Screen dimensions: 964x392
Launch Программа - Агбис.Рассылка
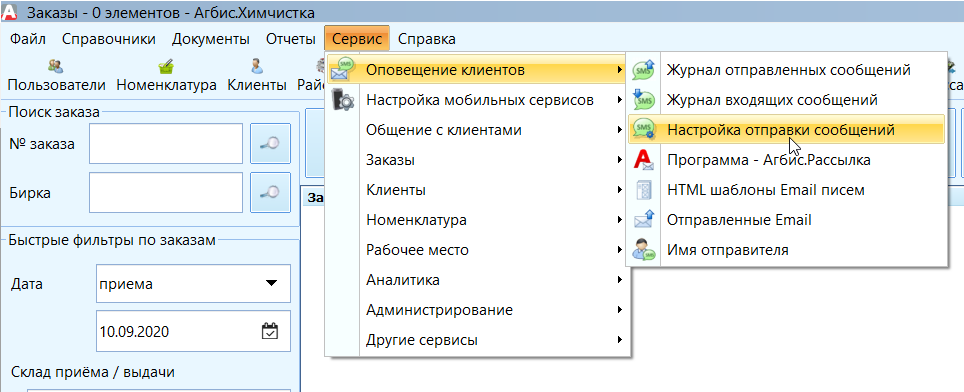pyautogui.click(x=786, y=160)
